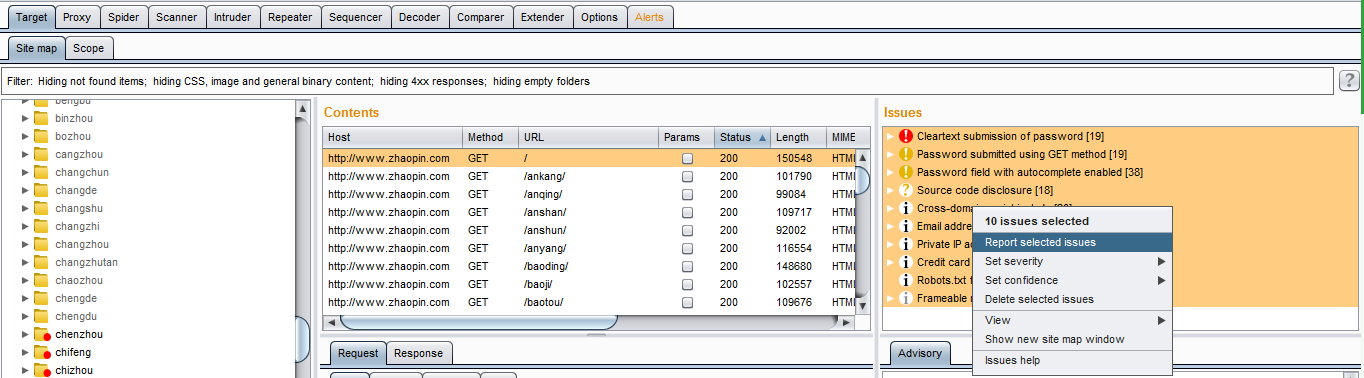Viewport: 1364px width, 378px height.
Task: Click the folder icon of changzhi
Action: (x=41, y=226)
